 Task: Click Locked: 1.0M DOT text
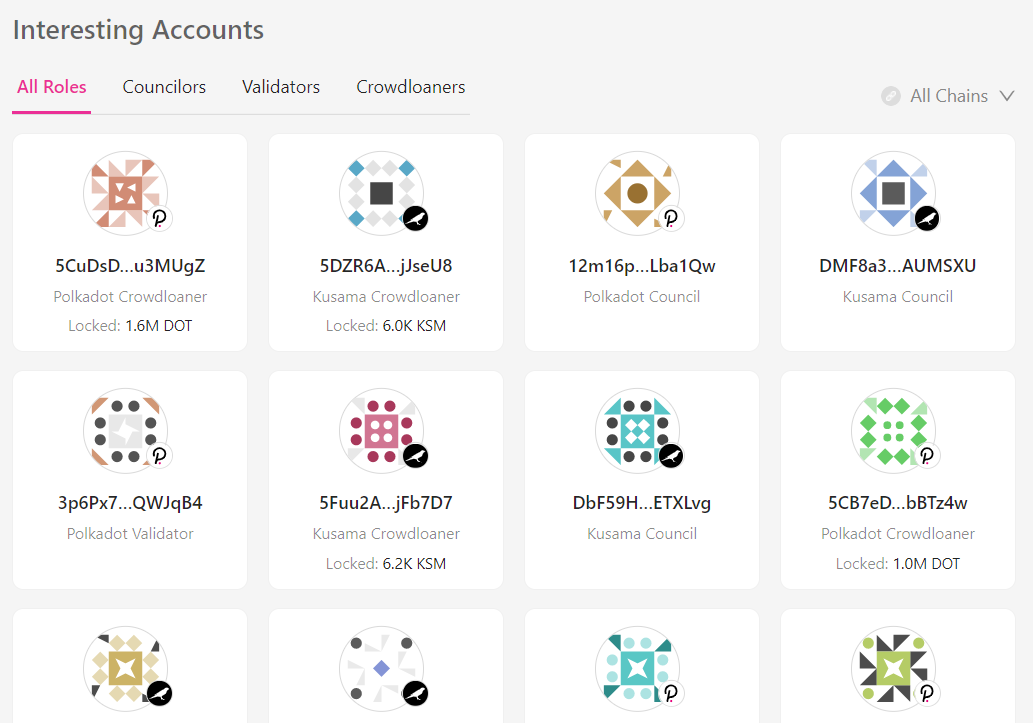tap(897, 564)
